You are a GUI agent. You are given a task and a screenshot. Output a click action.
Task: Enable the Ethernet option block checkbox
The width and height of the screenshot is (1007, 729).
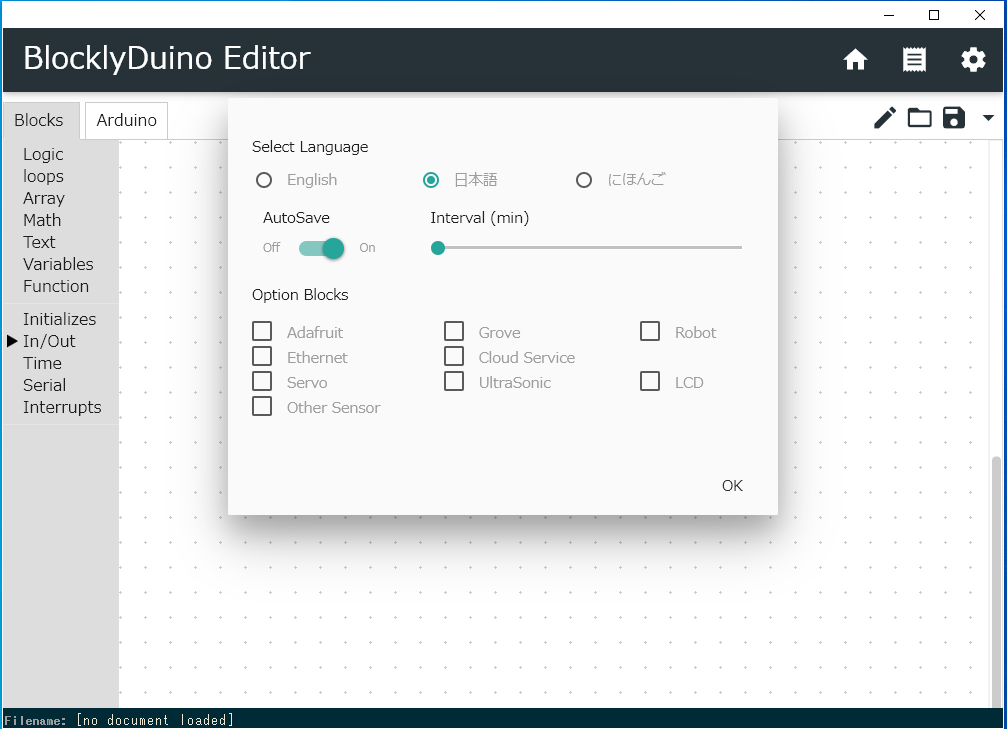[262, 356]
